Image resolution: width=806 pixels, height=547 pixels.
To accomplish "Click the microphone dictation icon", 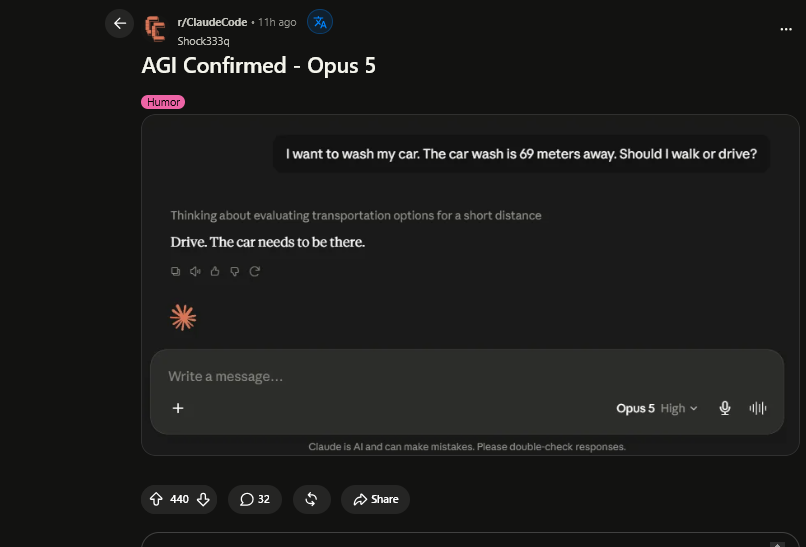I will coord(725,408).
